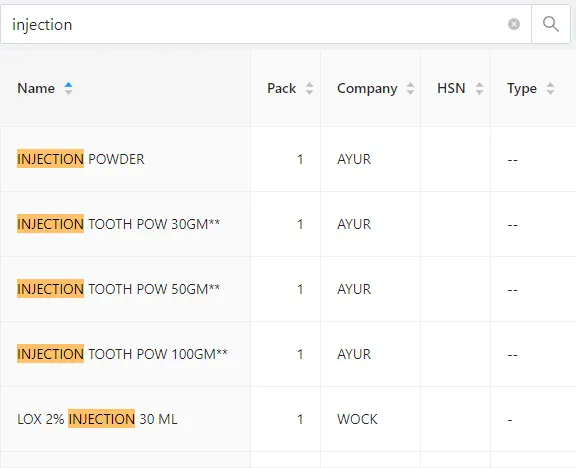Click WOCK company cell

[357, 419]
